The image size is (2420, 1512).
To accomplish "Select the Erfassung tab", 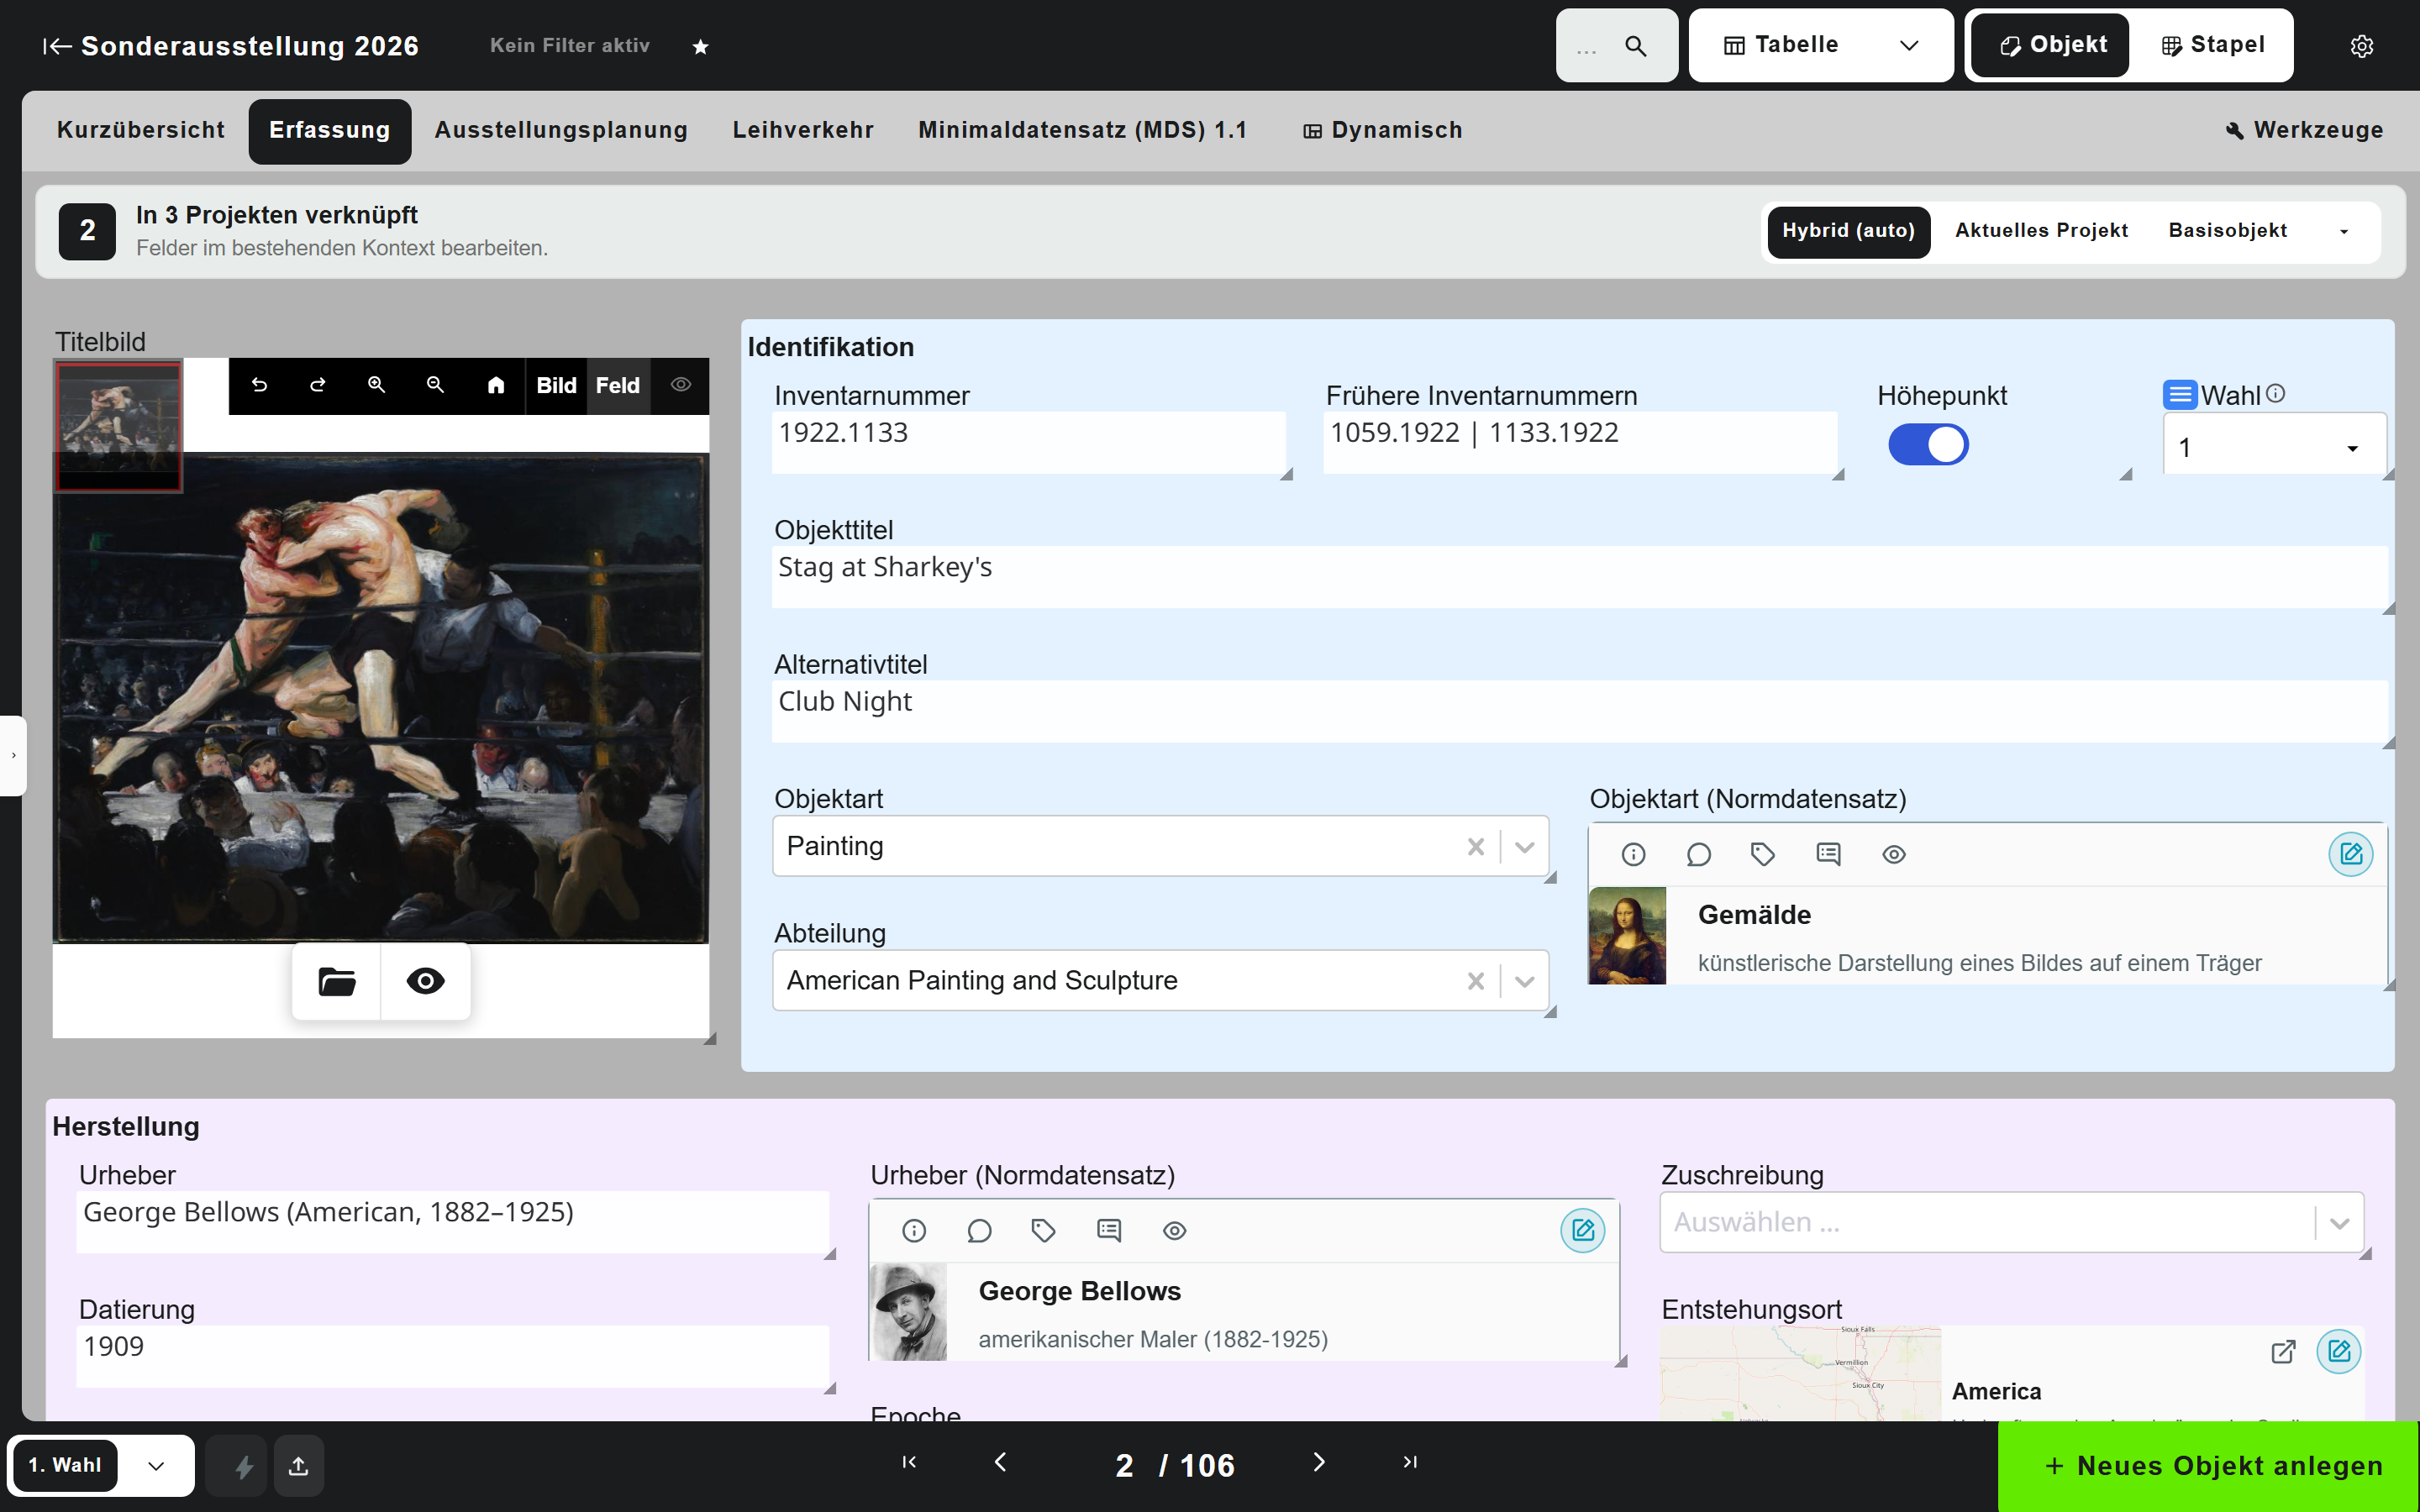I will tap(330, 131).
